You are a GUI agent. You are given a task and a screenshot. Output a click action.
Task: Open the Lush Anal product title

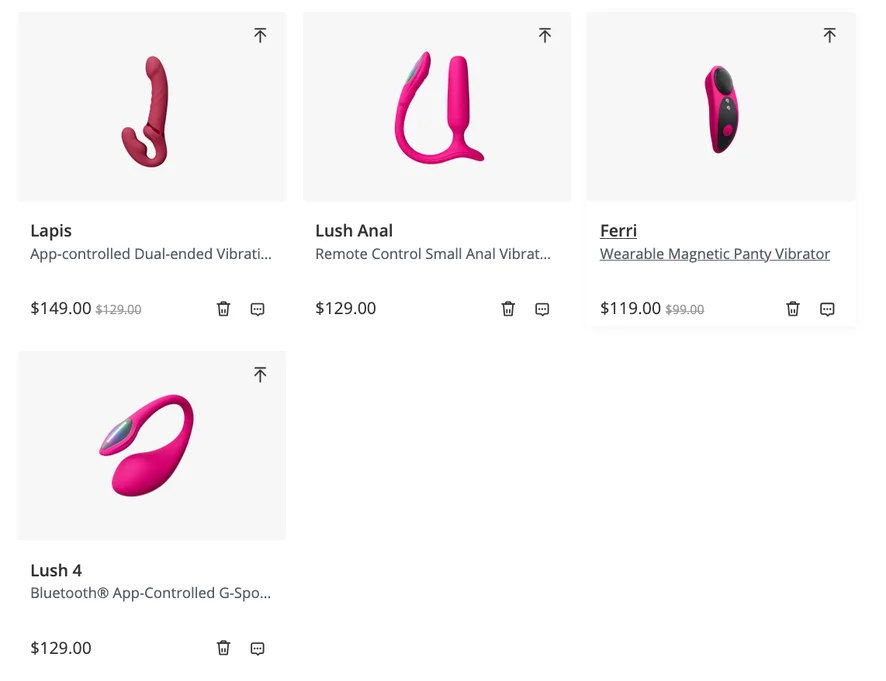354,231
